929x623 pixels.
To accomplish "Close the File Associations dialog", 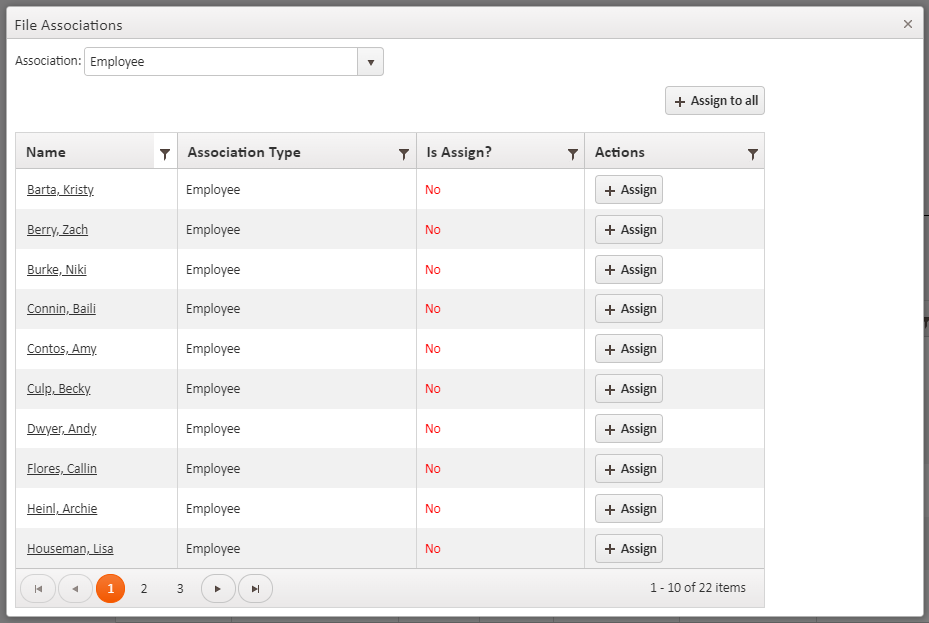I will click(908, 24).
